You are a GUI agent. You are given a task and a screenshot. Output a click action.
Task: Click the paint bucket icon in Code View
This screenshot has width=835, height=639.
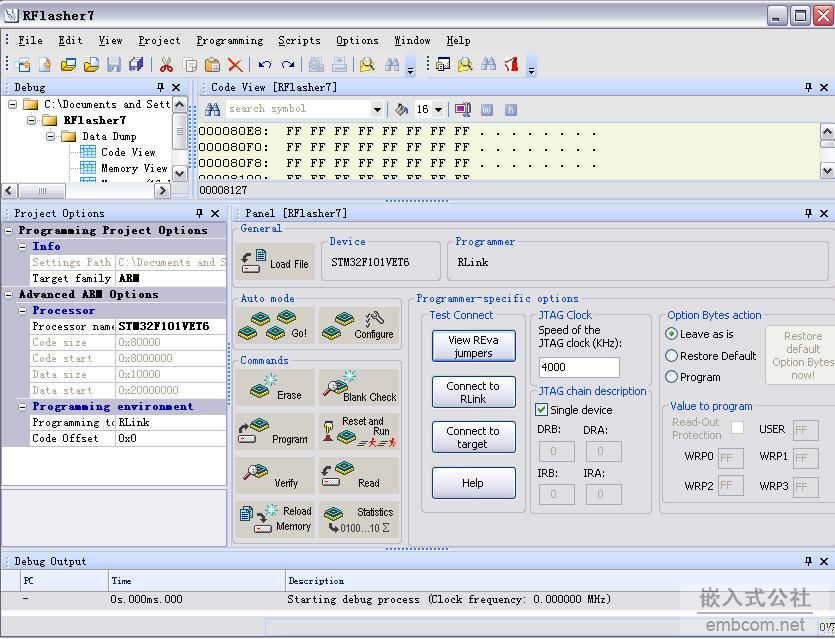click(402, 110)
